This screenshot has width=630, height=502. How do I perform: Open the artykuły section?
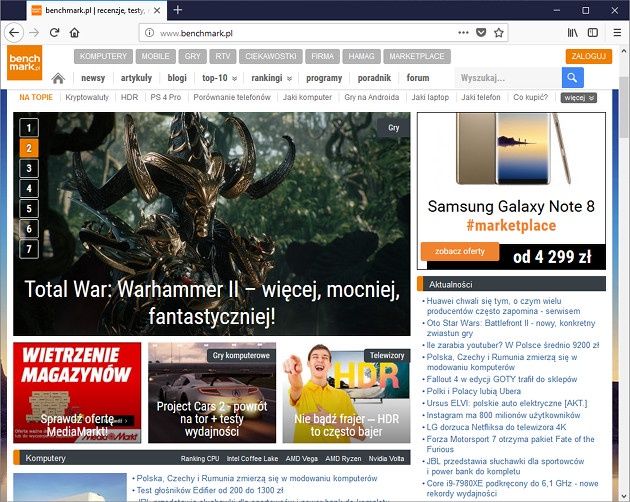coord(136,78)
